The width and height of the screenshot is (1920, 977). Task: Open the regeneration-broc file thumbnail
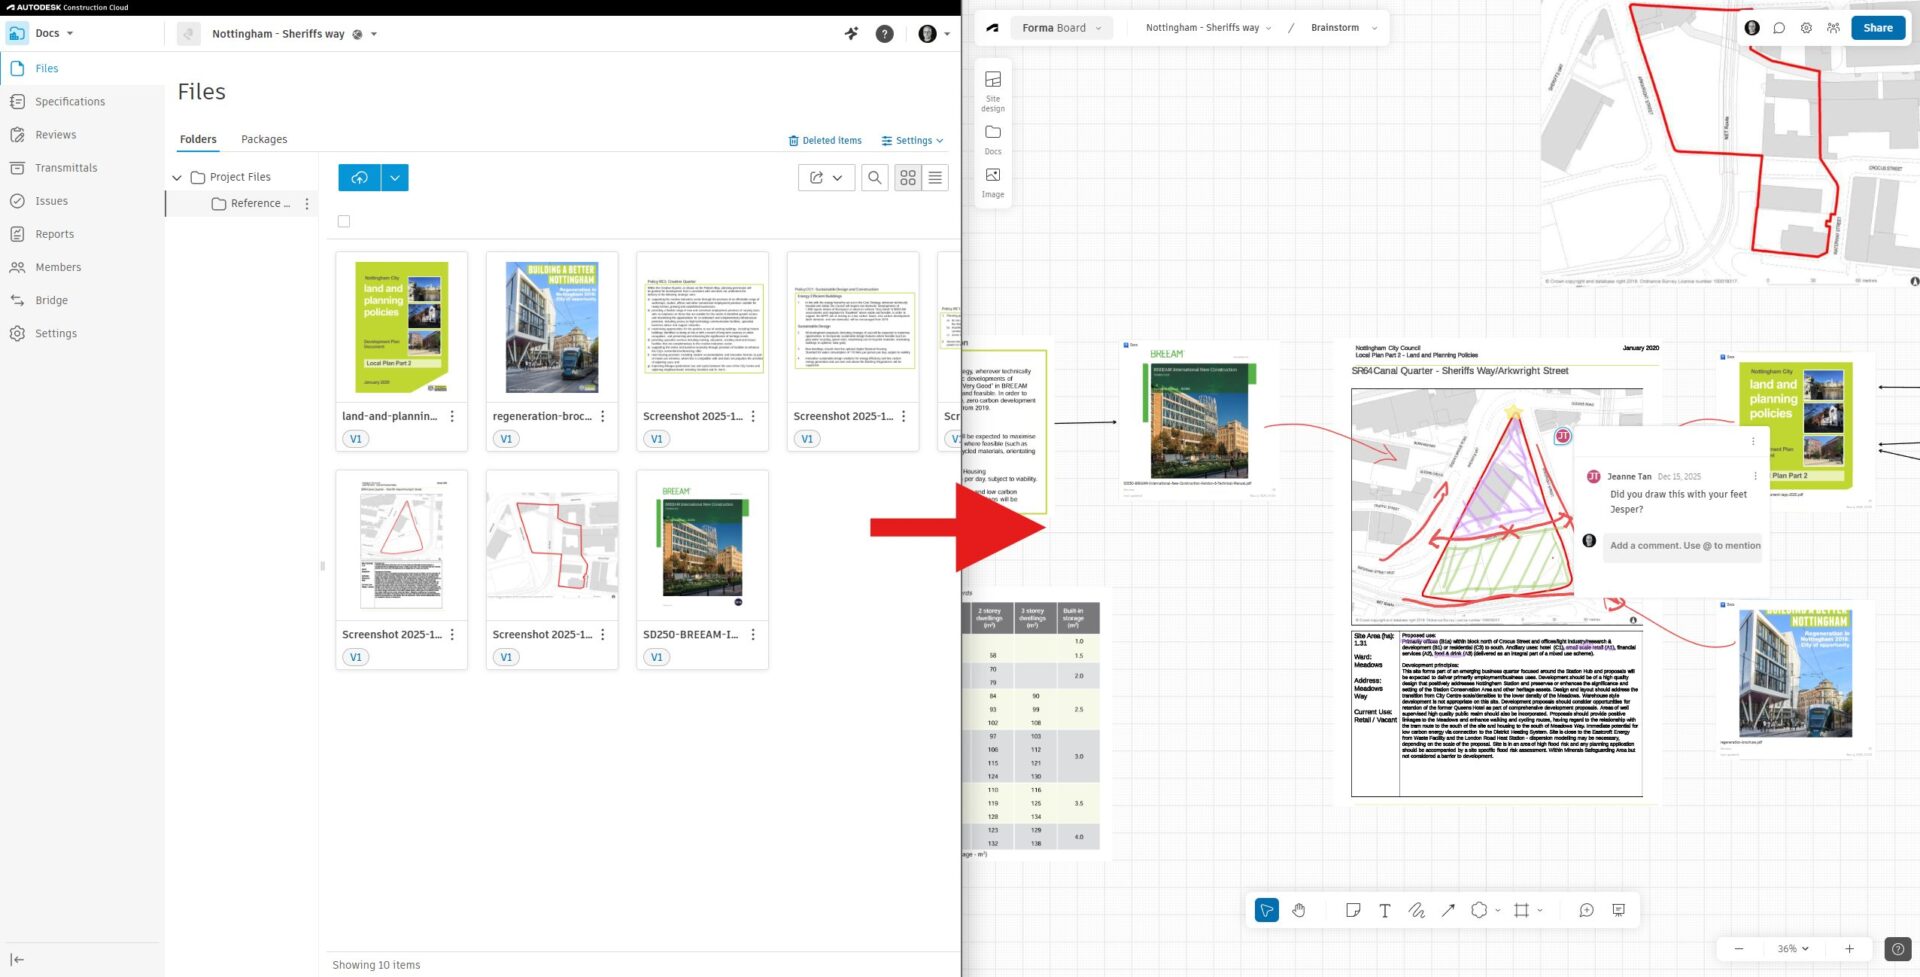[x=552, y=327]
